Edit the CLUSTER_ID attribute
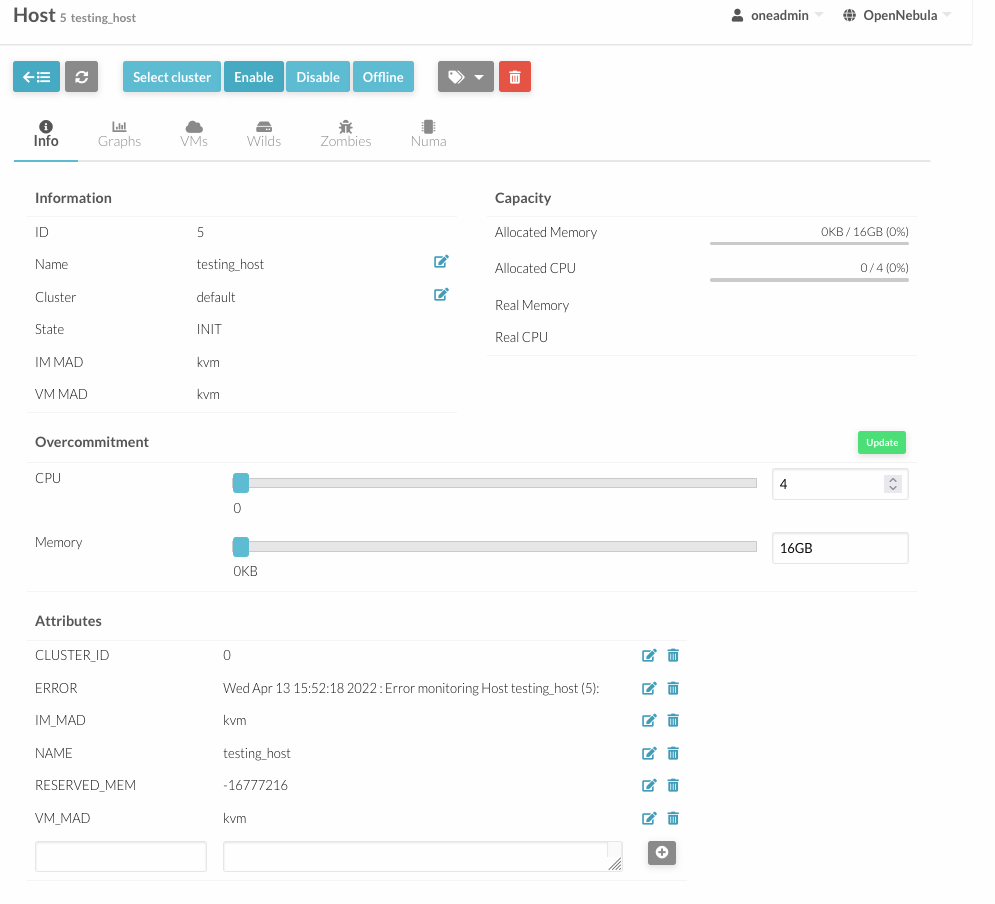 pos(649,655)
